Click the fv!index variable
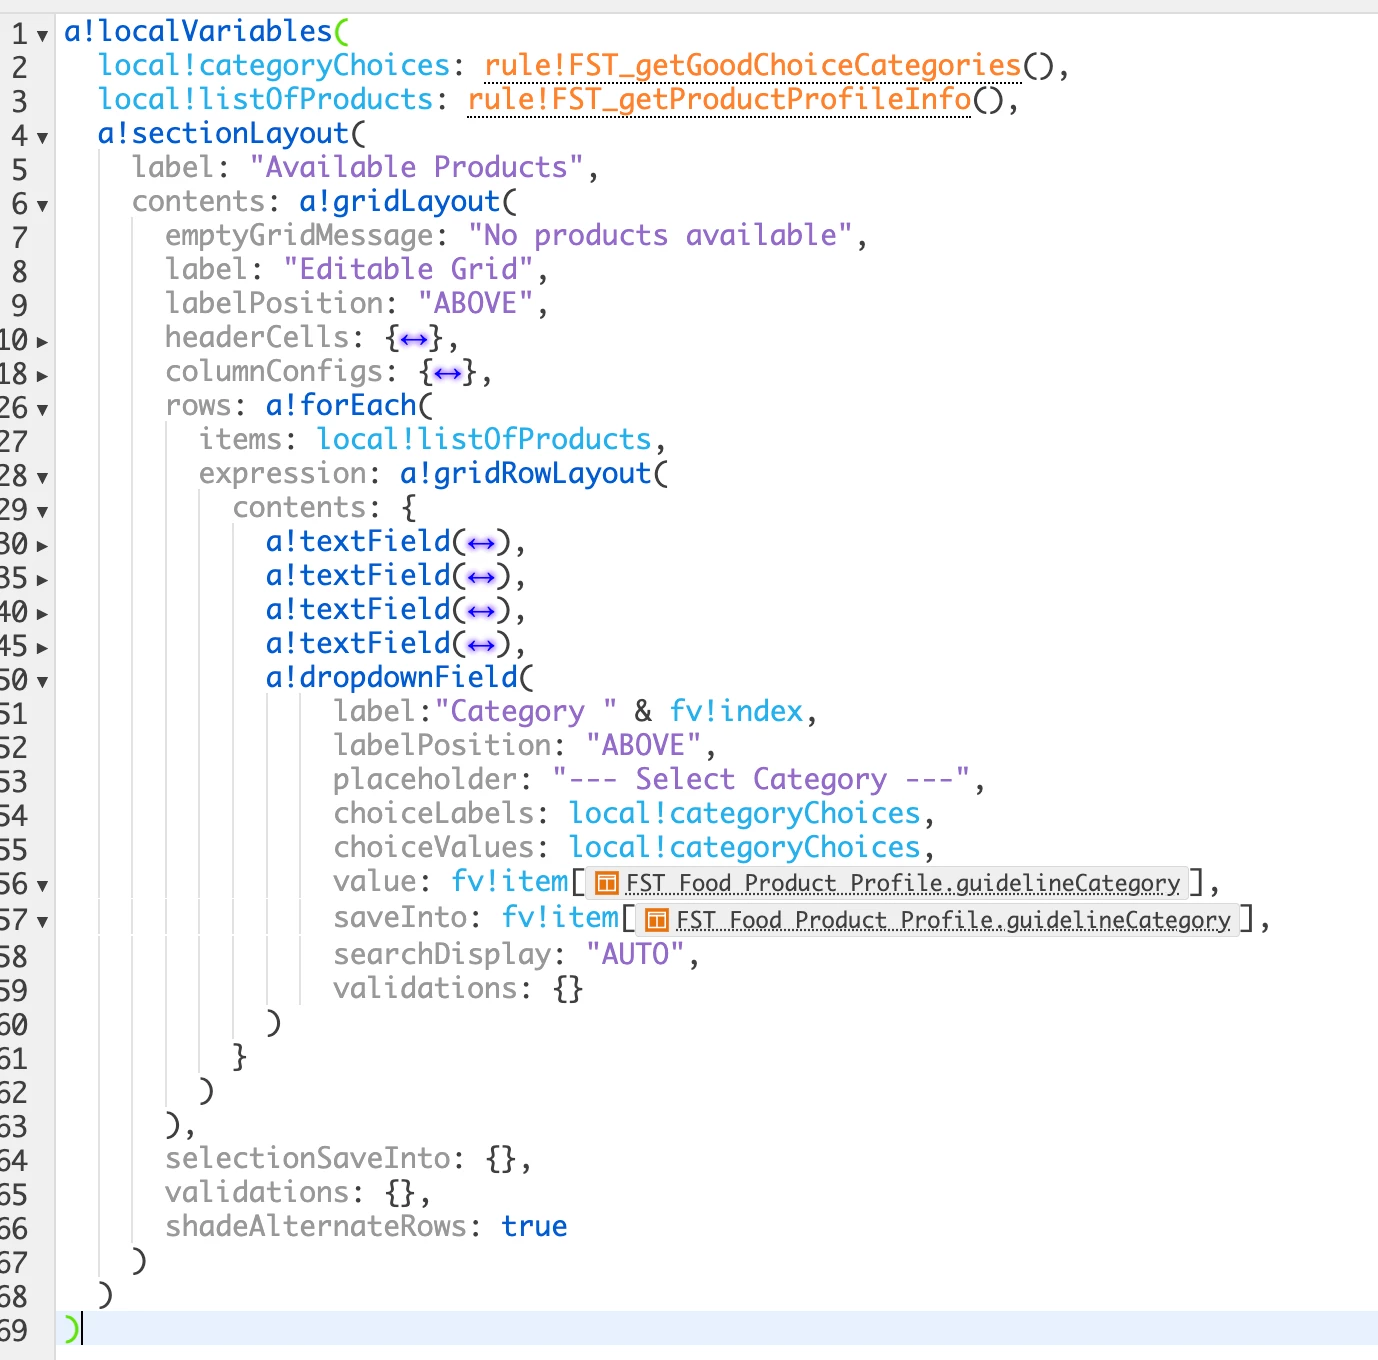 [x=736, y=712]
